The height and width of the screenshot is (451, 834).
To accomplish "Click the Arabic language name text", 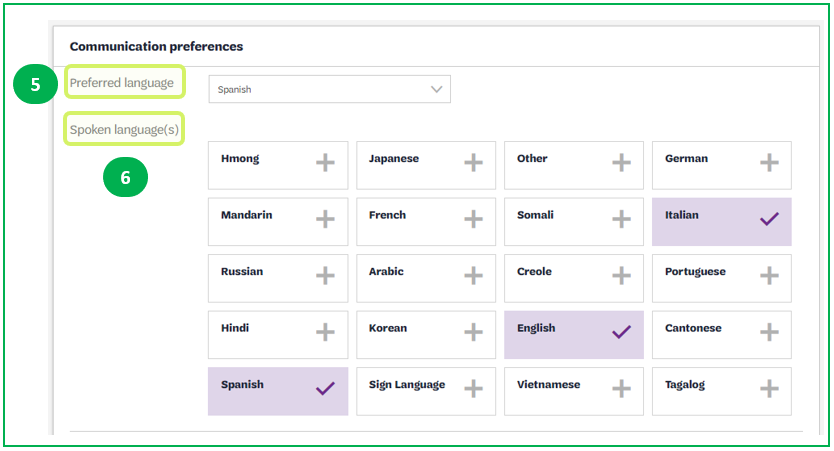I will (x=386, y=271).
